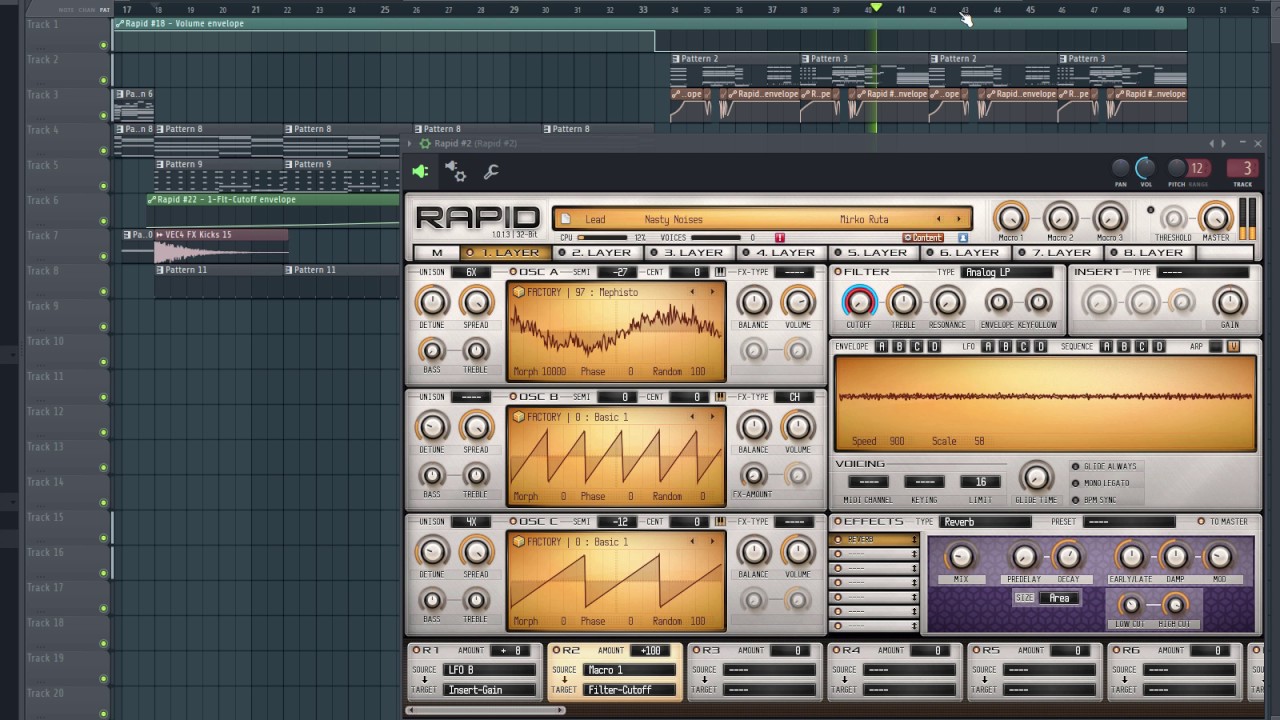Toggle the Filter section power
The image size is (1280, 720).
tap(838, 272)
